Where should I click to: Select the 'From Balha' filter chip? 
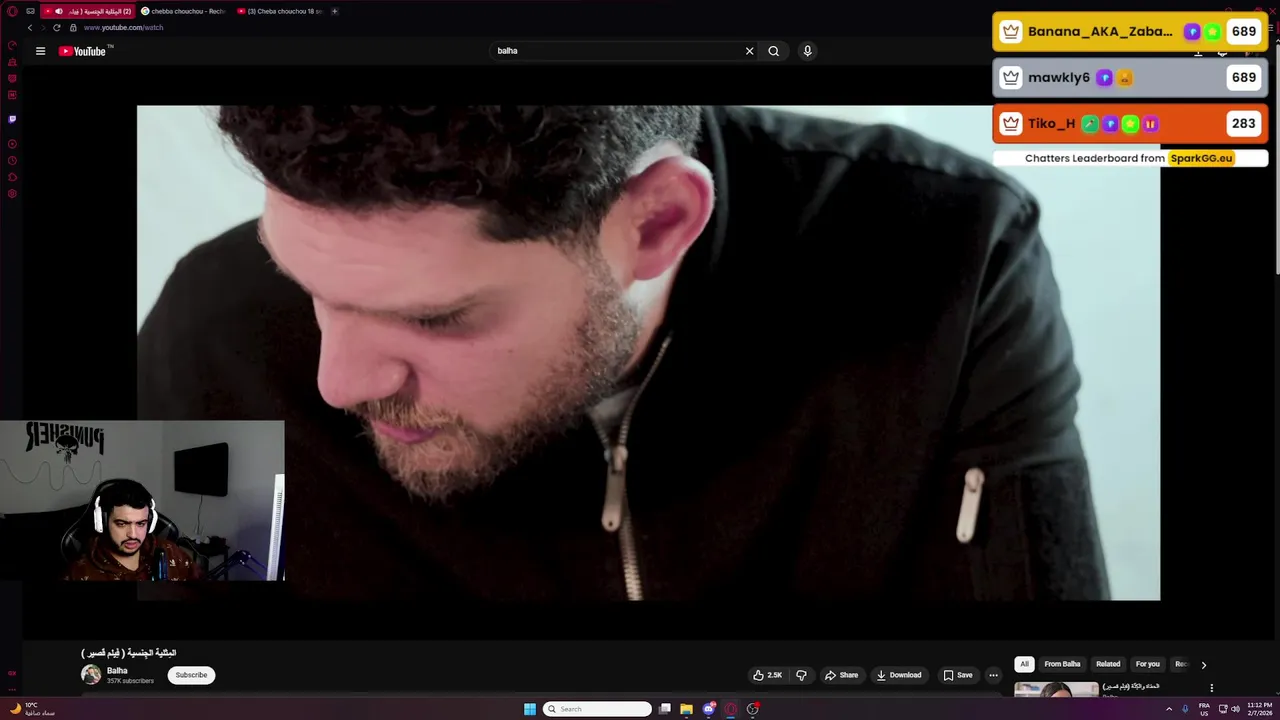(1062, 664)
